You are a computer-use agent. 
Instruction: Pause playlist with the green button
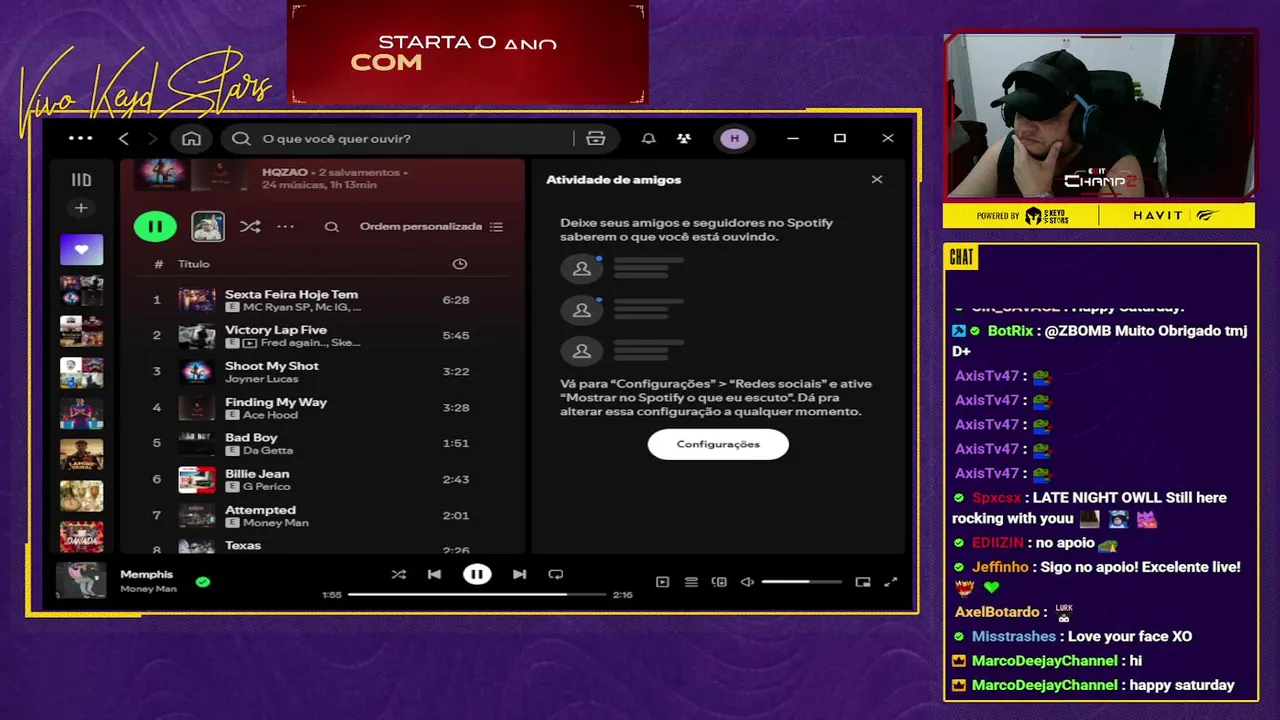[155, 226]
